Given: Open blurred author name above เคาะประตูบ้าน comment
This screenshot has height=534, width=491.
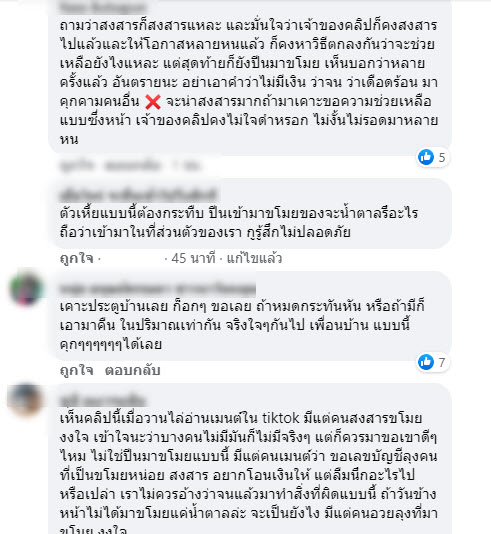Looking at the screenshot, I should (x=157, y=289).
